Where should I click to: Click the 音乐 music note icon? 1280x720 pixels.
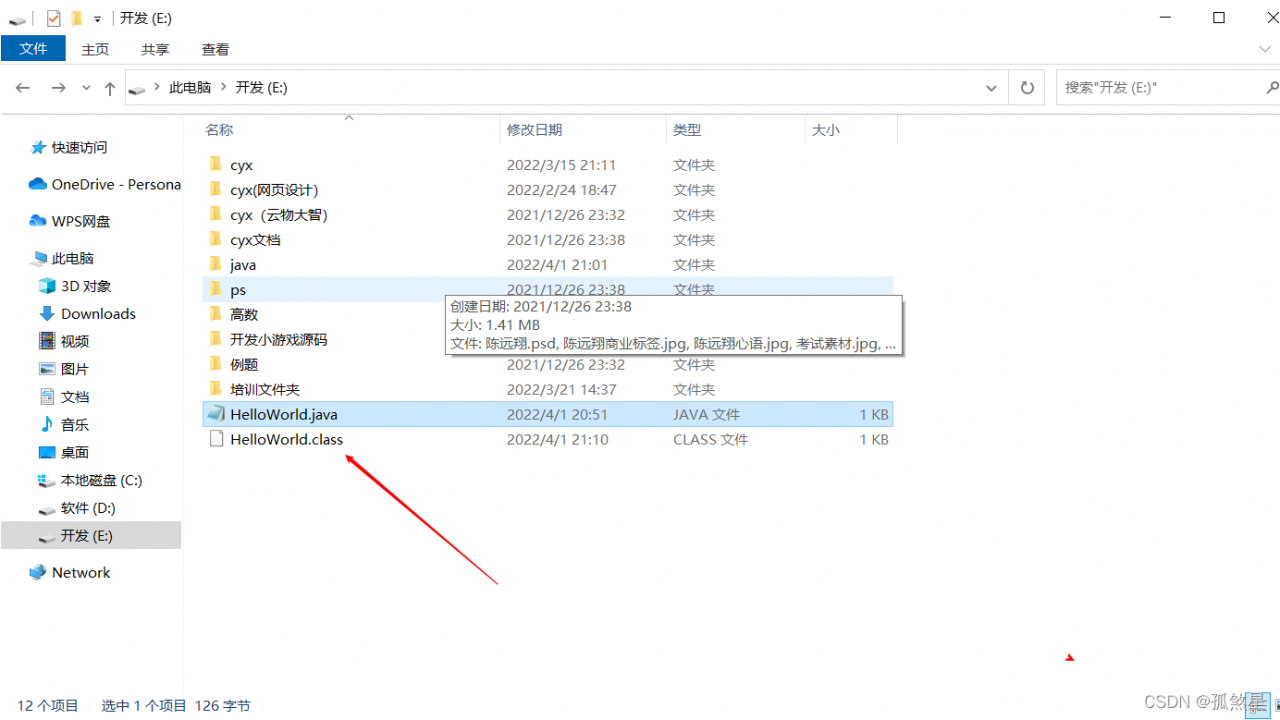[x=47, y=424]
